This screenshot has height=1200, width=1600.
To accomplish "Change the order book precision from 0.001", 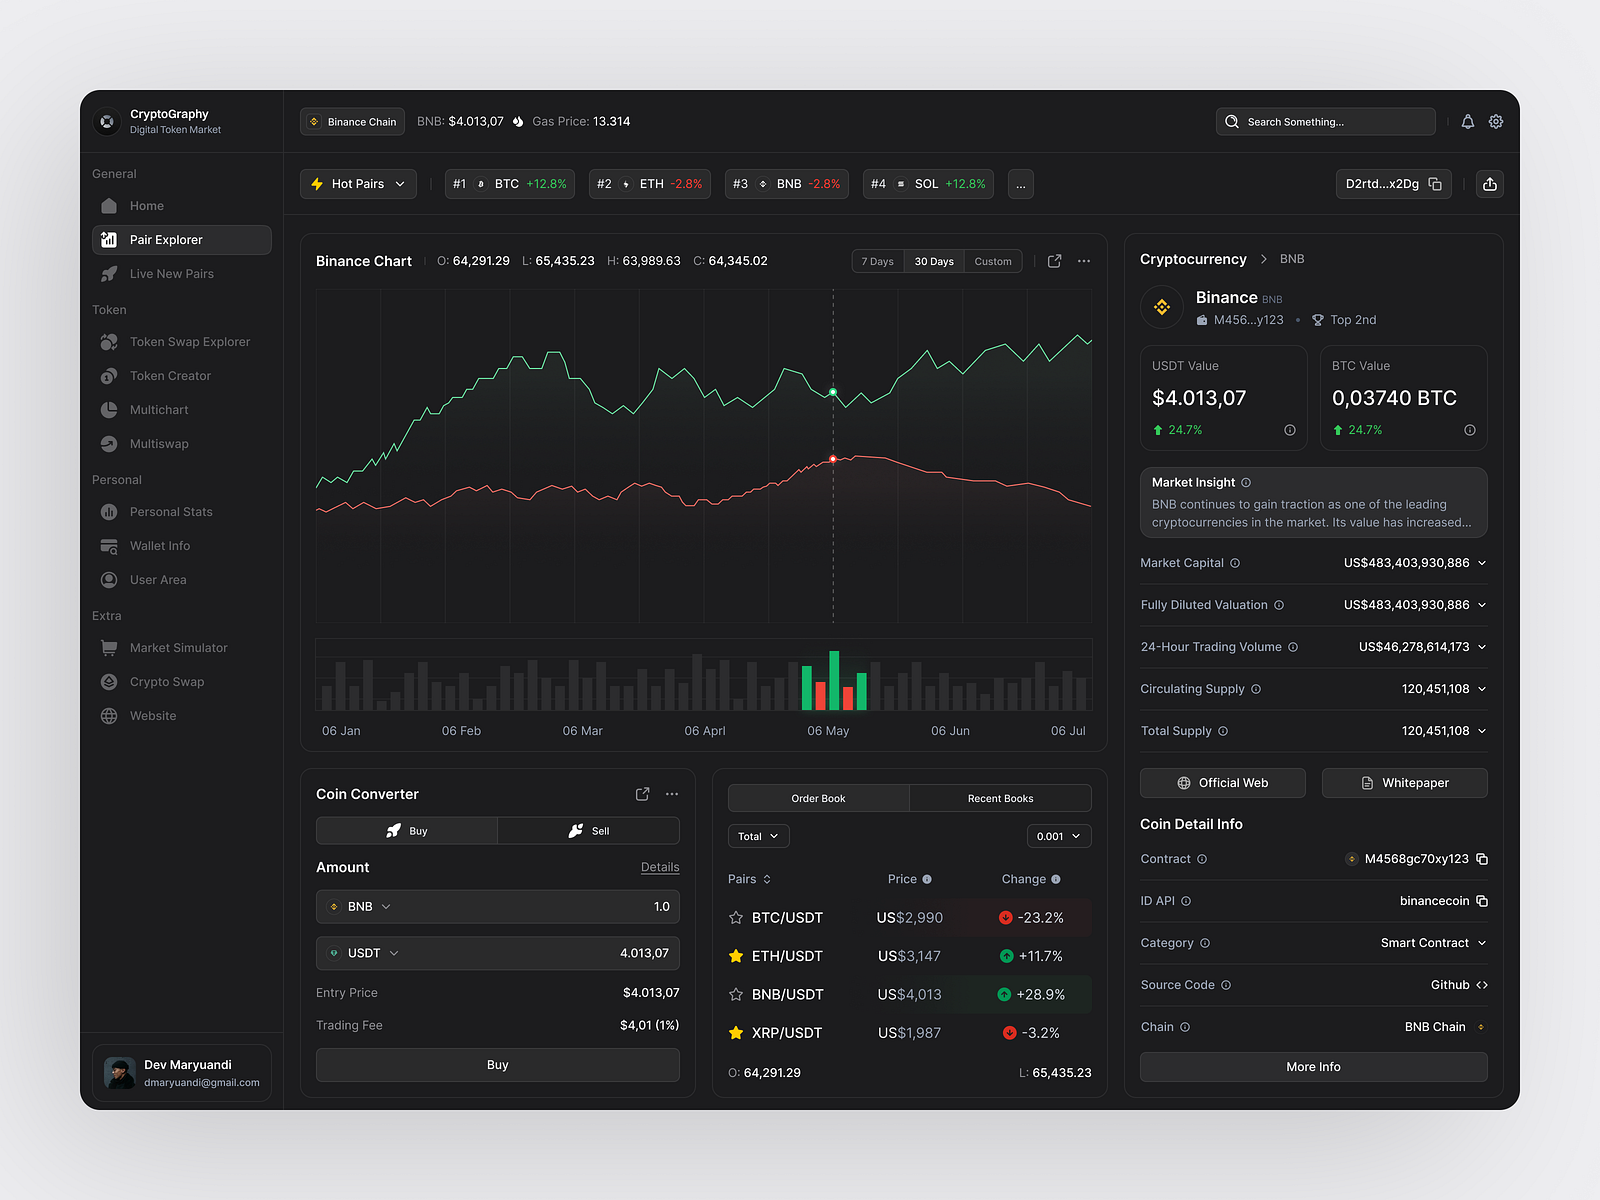I will pyautogui.click(x=1058, y=836).
